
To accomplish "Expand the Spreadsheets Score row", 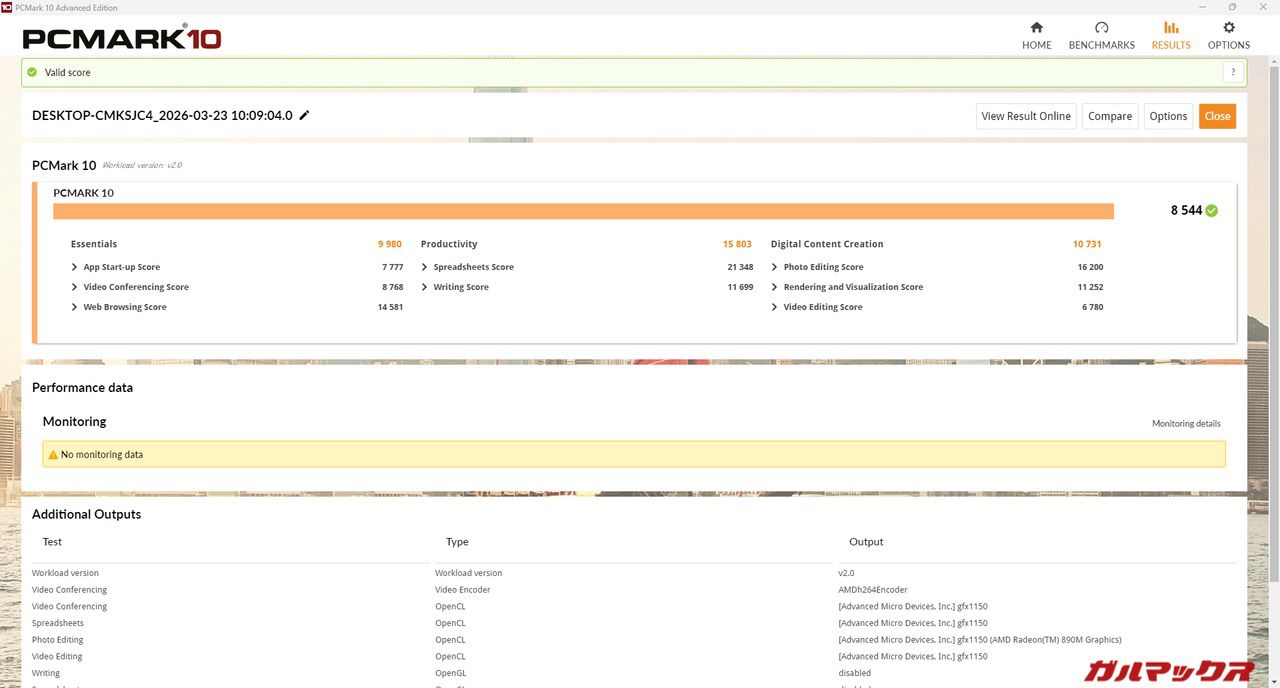I will [425, 267].
